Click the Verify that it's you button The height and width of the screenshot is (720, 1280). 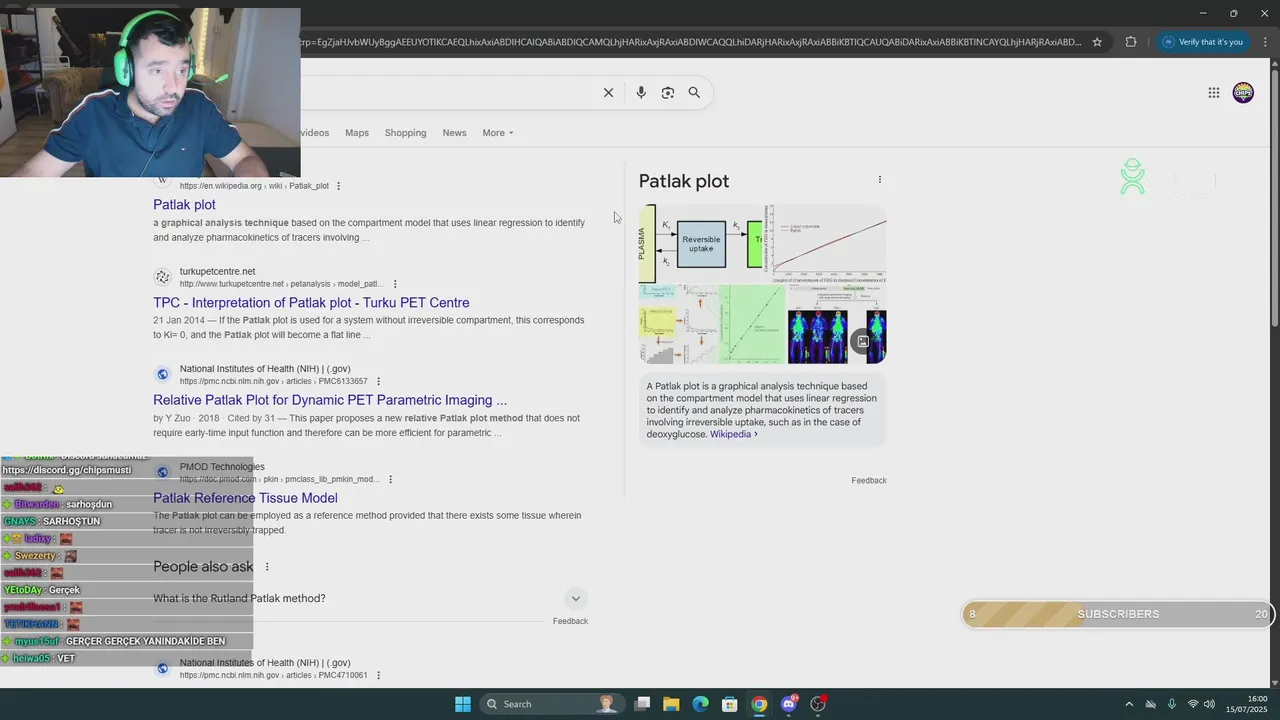(1203, 42)
